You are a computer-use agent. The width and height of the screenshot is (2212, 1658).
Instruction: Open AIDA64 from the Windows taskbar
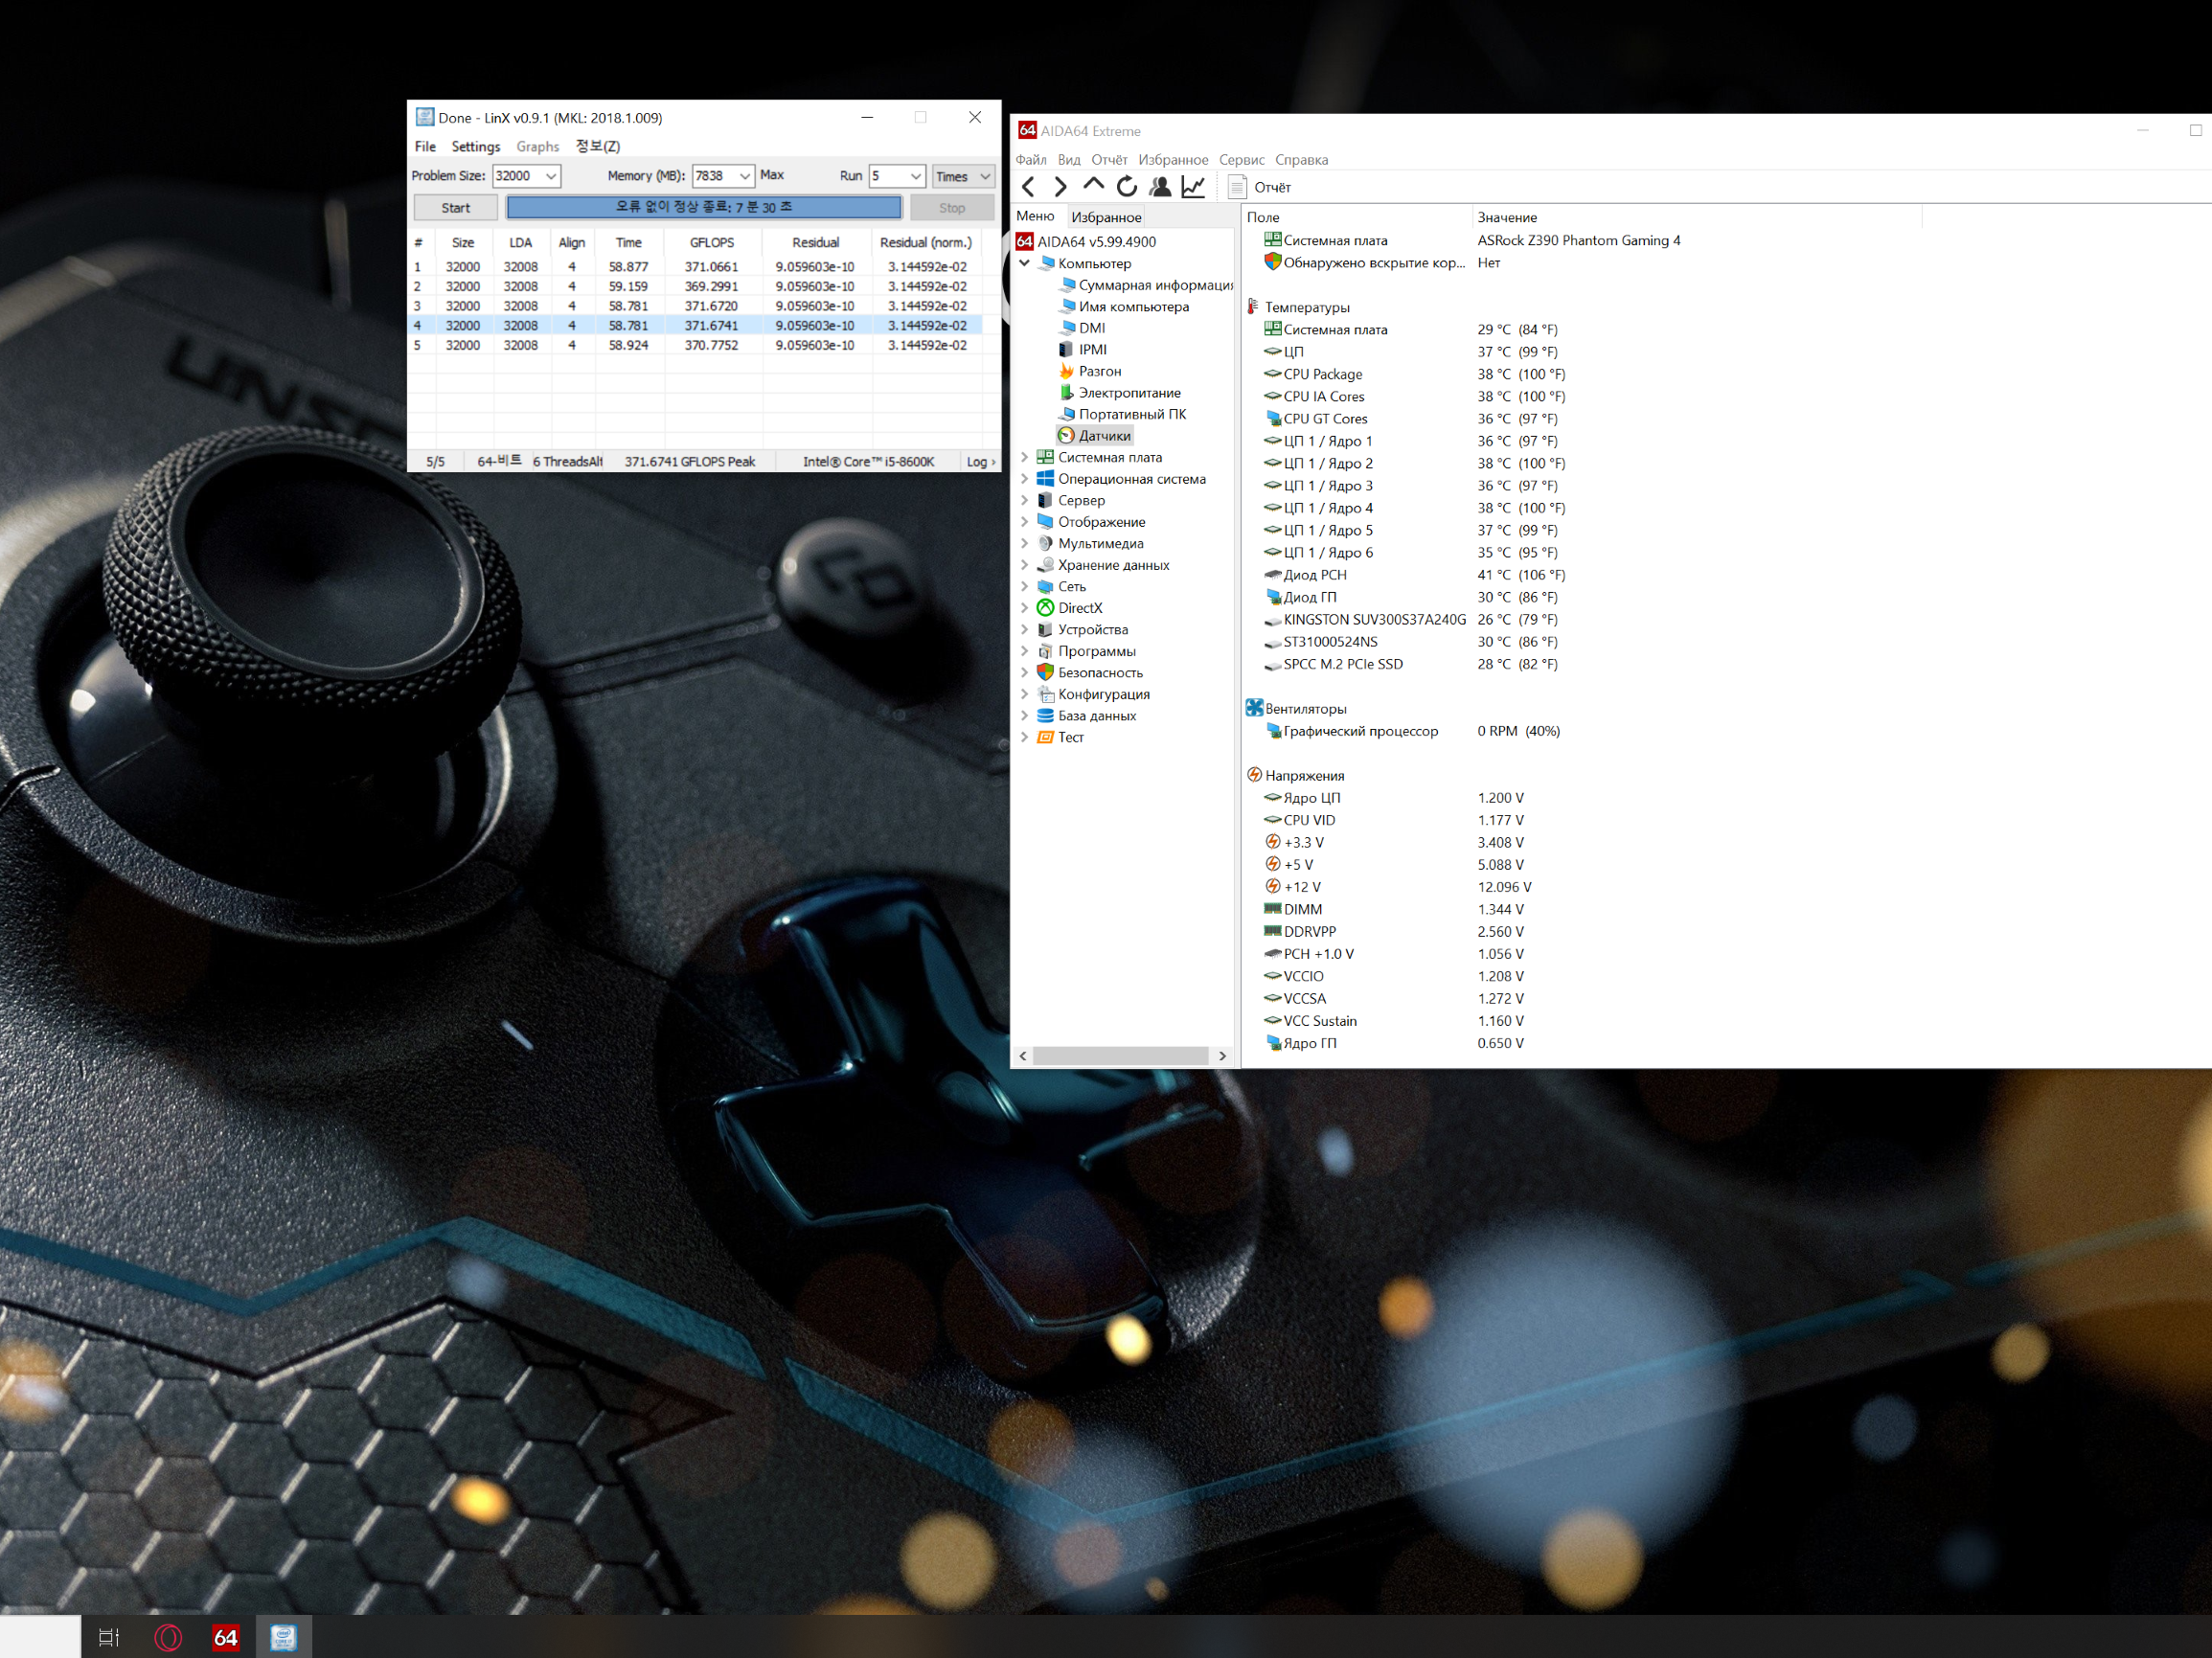(225, 1637)
